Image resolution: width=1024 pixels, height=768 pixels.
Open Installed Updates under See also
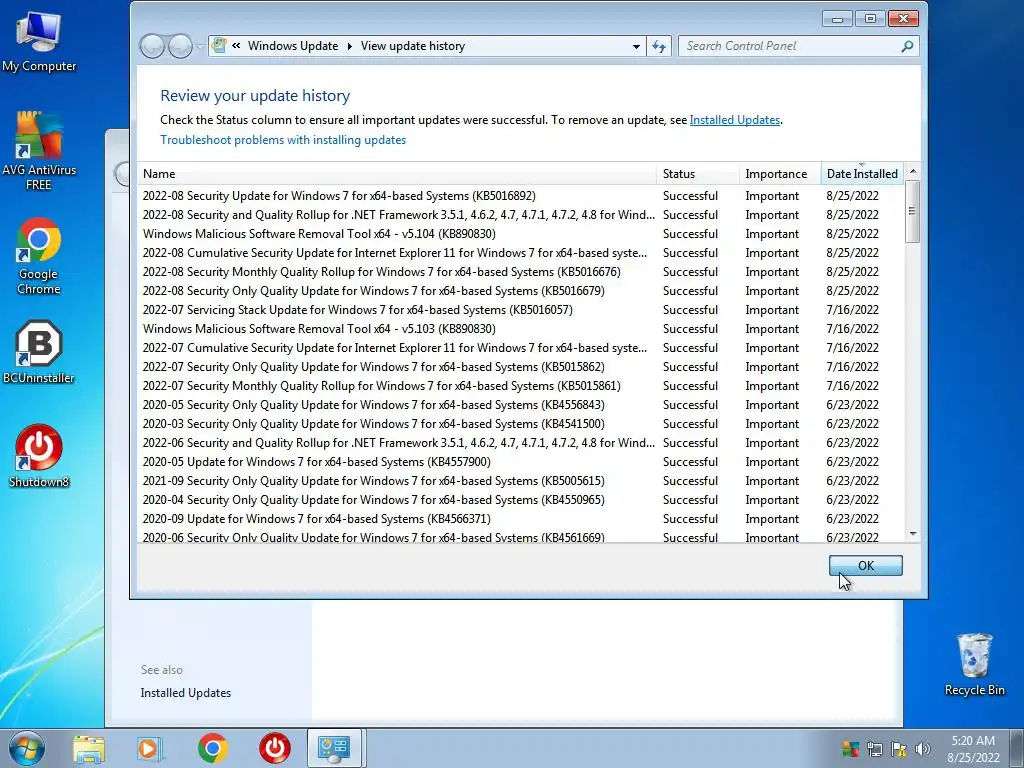tap(185, 693)
